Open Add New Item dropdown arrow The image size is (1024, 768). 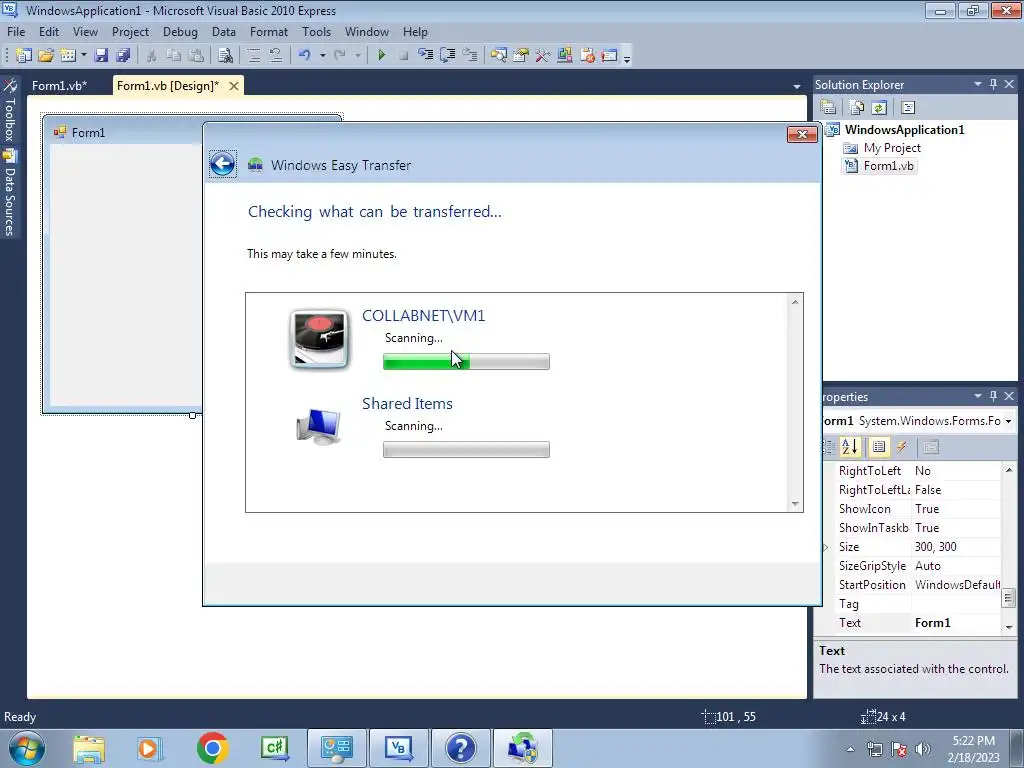point(84,56)
